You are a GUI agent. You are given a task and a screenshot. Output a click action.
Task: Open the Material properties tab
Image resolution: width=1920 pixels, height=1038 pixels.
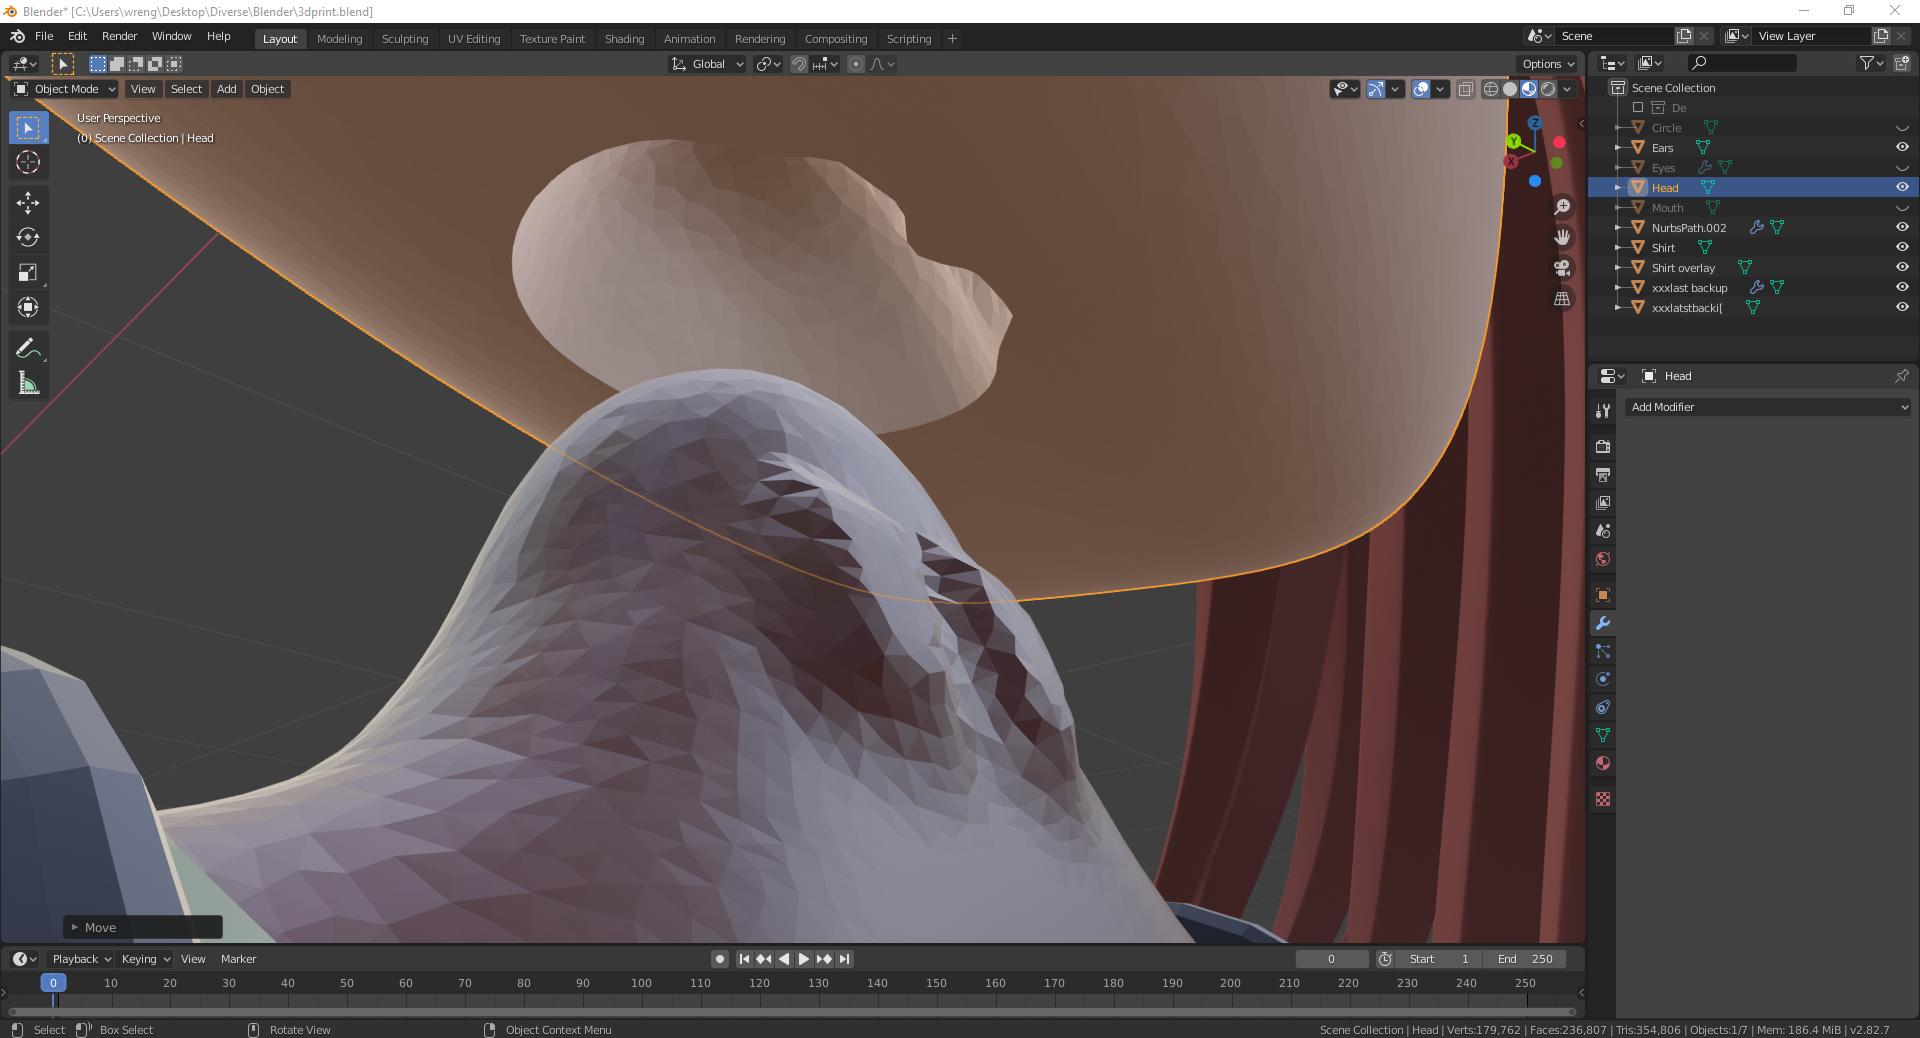click(x=1603, y=763)
